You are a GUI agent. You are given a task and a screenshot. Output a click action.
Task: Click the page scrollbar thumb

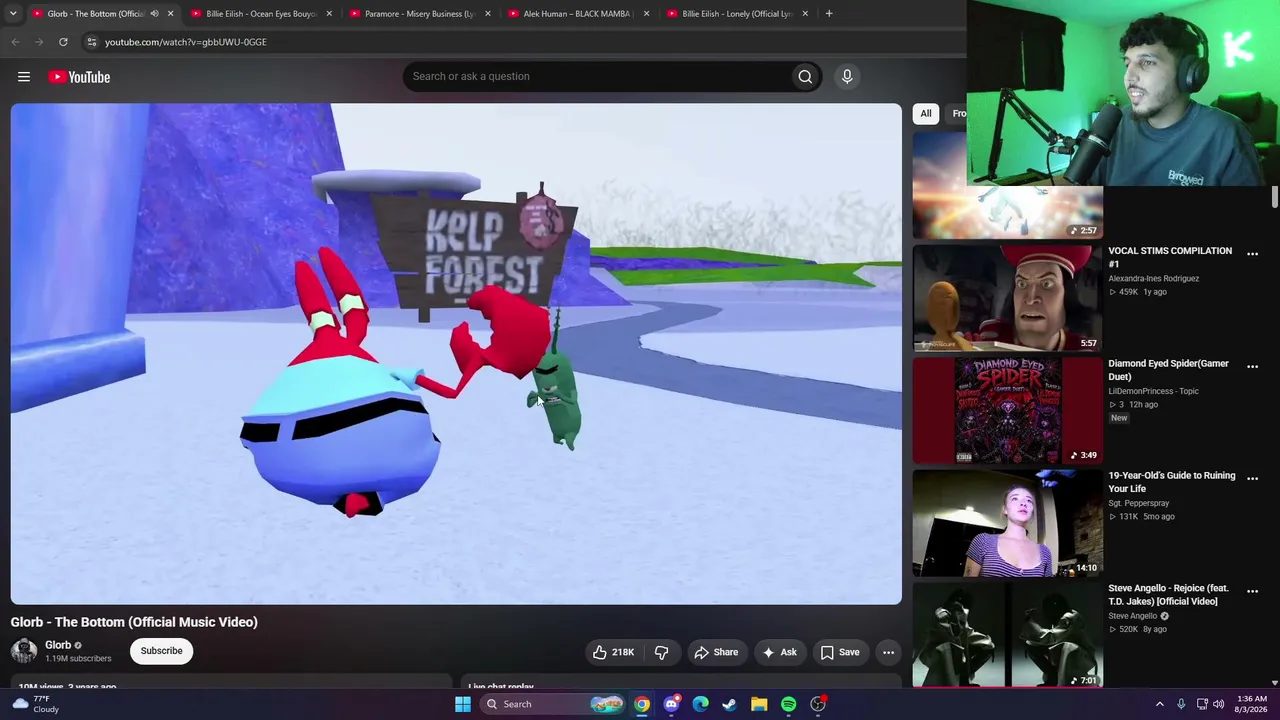[1275, 197]
